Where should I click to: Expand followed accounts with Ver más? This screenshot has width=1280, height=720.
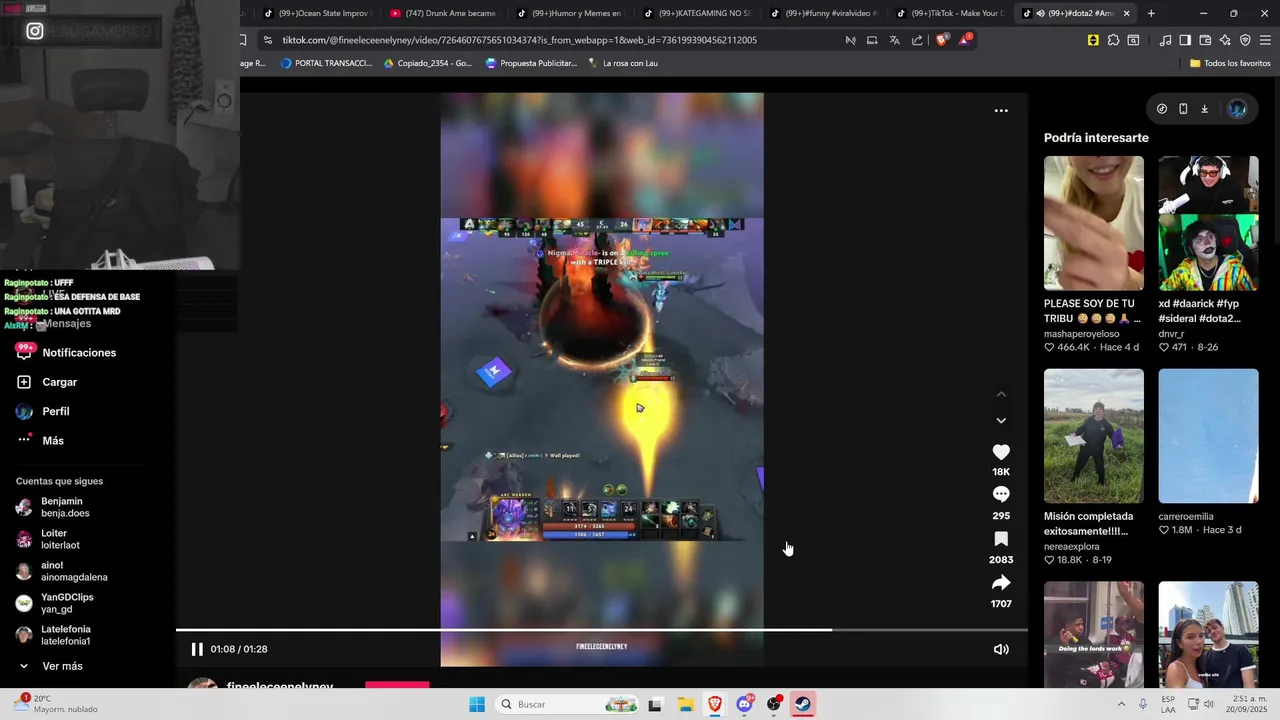50,666
